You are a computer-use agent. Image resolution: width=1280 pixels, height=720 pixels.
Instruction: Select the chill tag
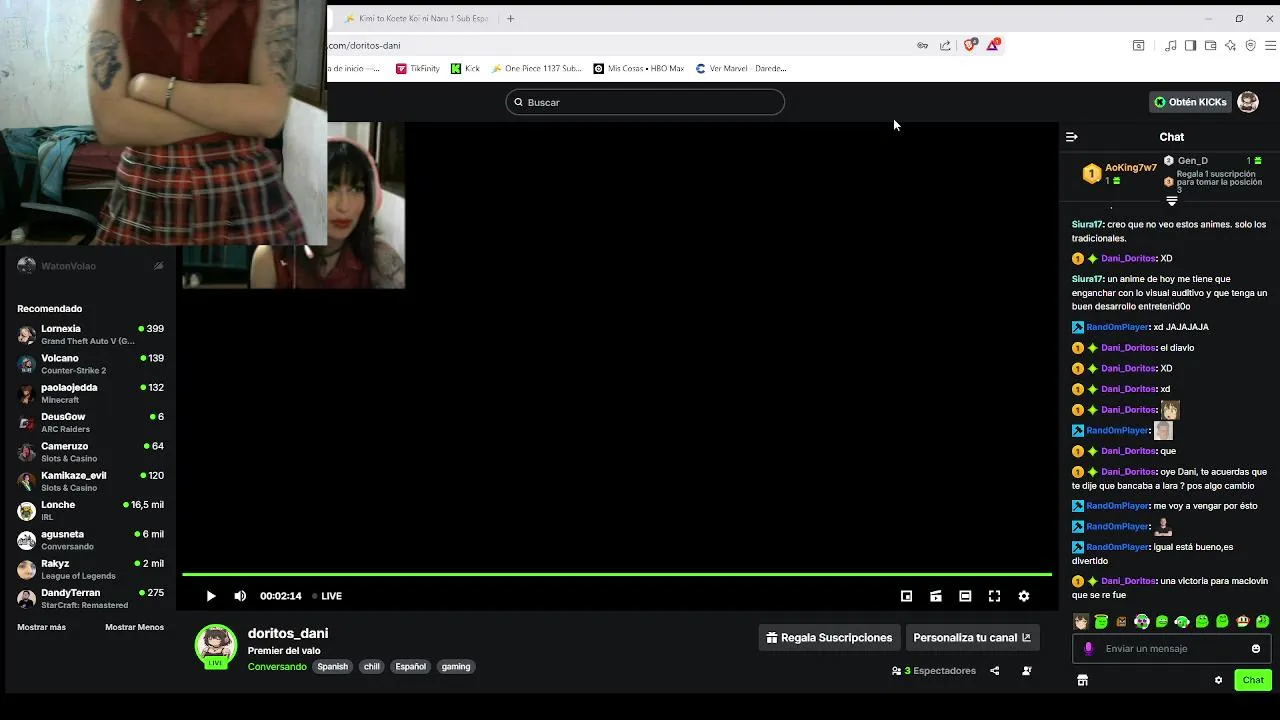click(x=372, y=667)
